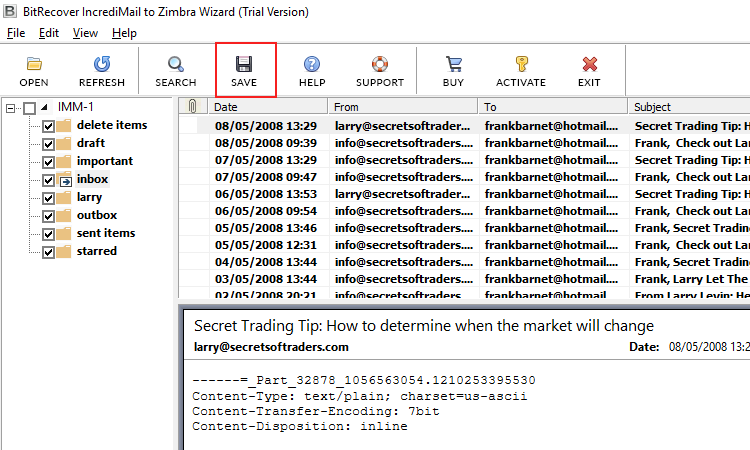Open the File menu

tap(16, 33)
